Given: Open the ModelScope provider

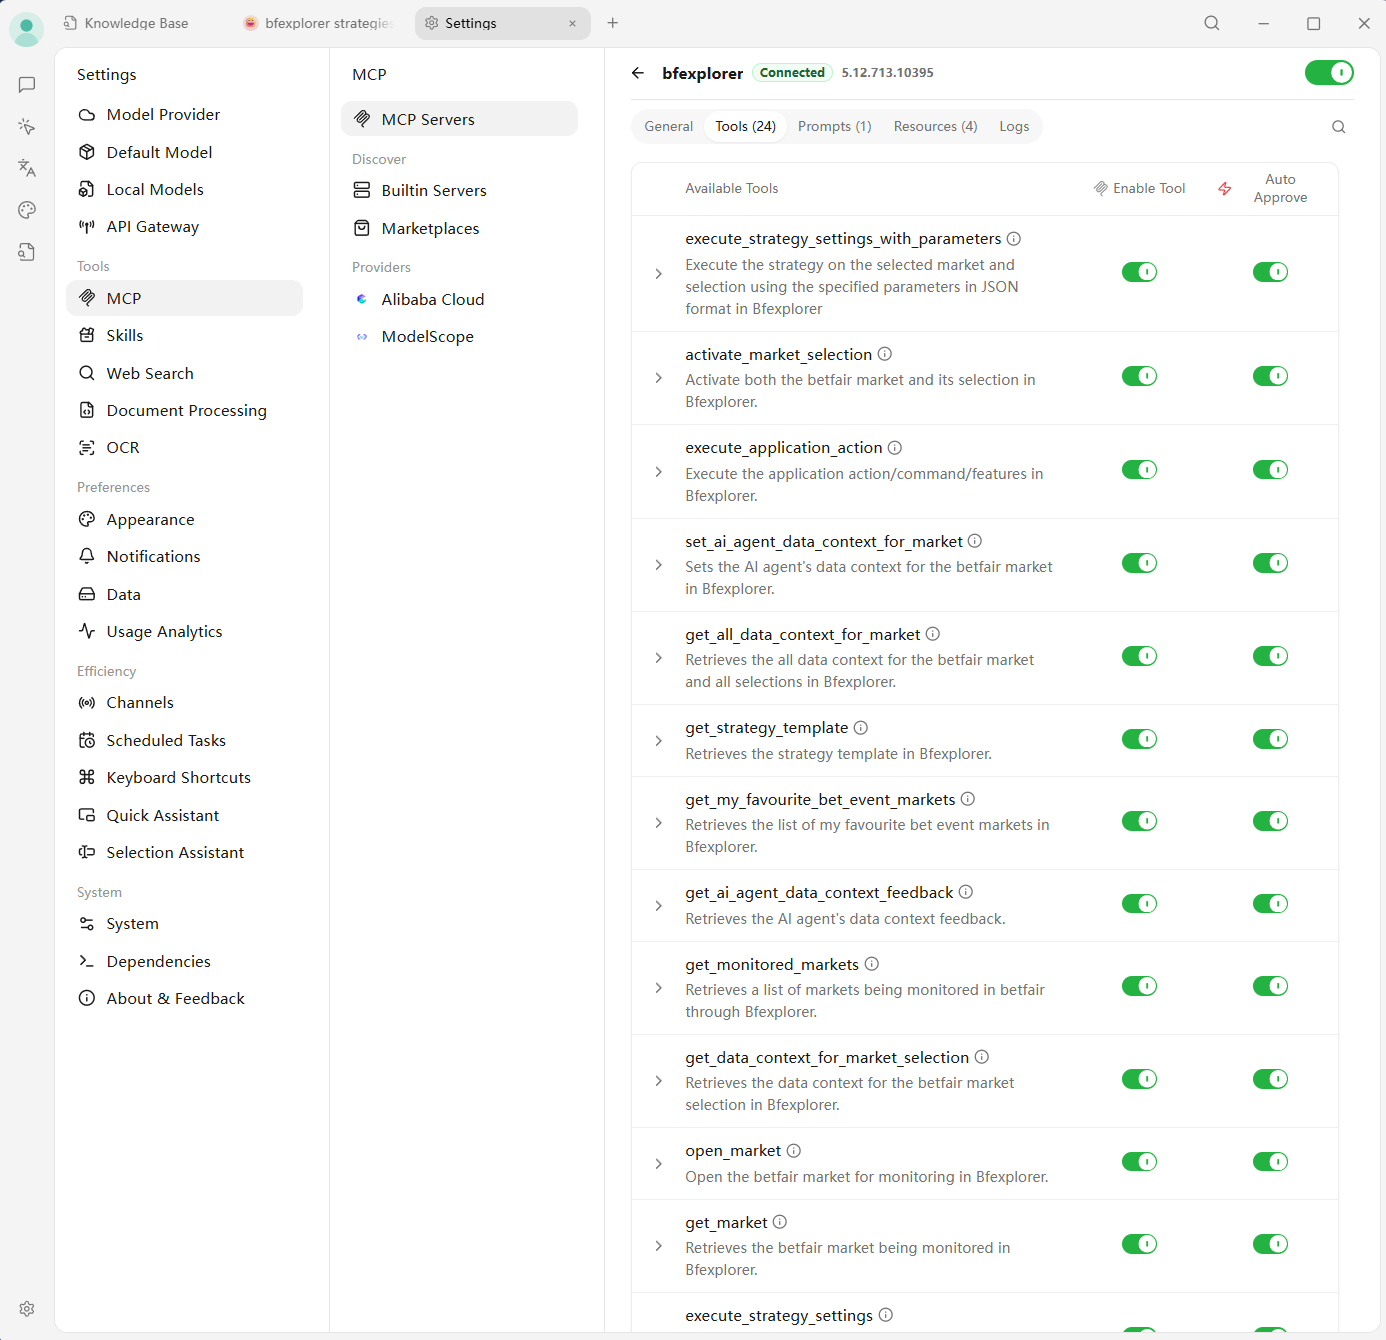Looking at the screenshot, I should pos(459,337).
